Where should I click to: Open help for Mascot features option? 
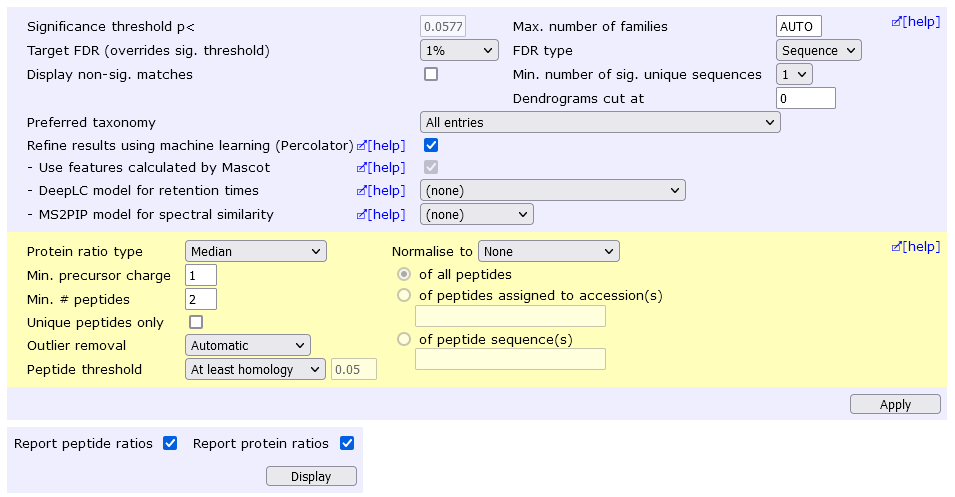(381, 167)
